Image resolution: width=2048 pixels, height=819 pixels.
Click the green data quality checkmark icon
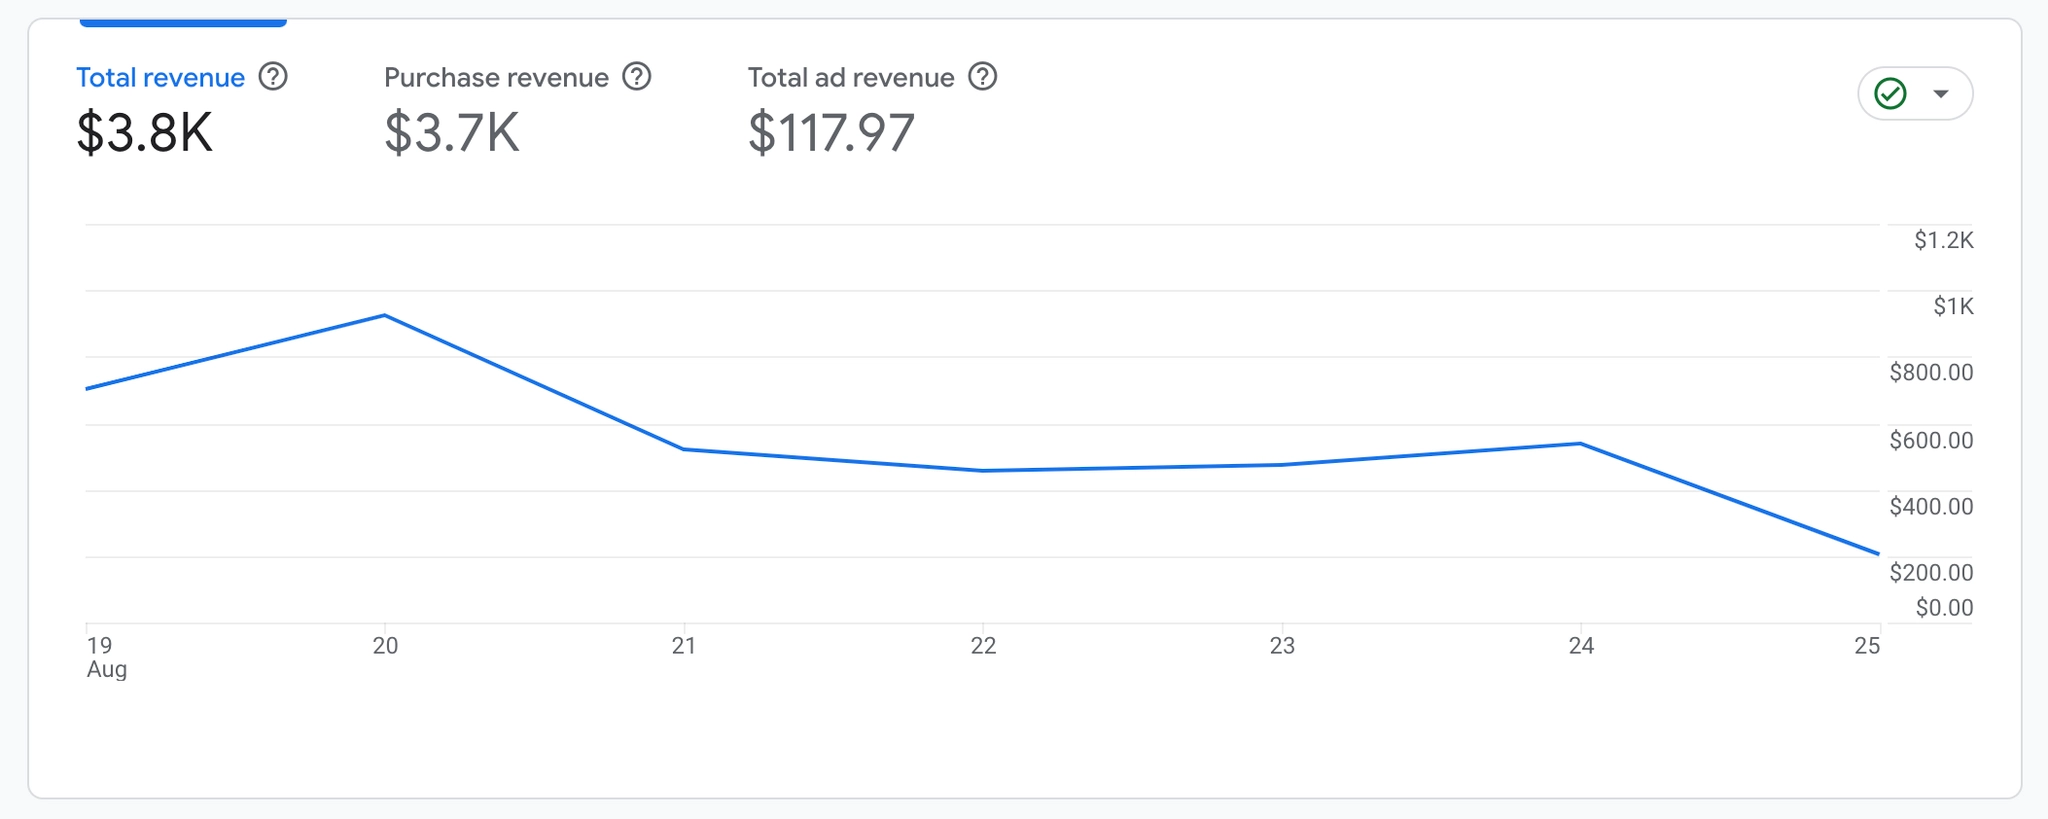pyautogui.click(x=1890, y=94)
